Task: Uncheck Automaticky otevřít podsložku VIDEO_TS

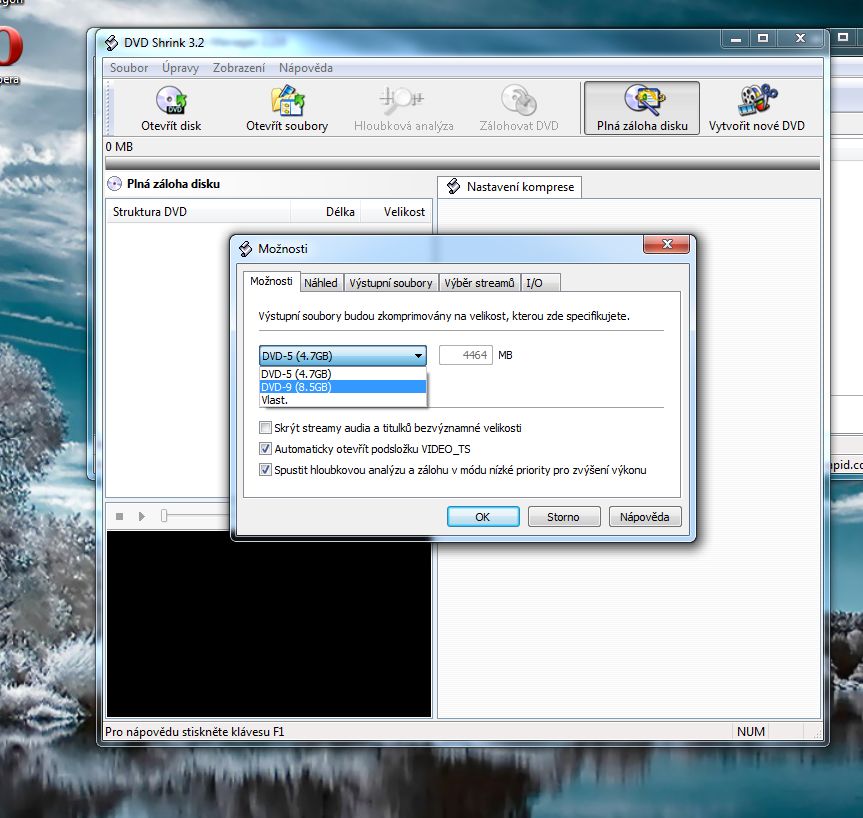Action: click(x=265, y=449)
